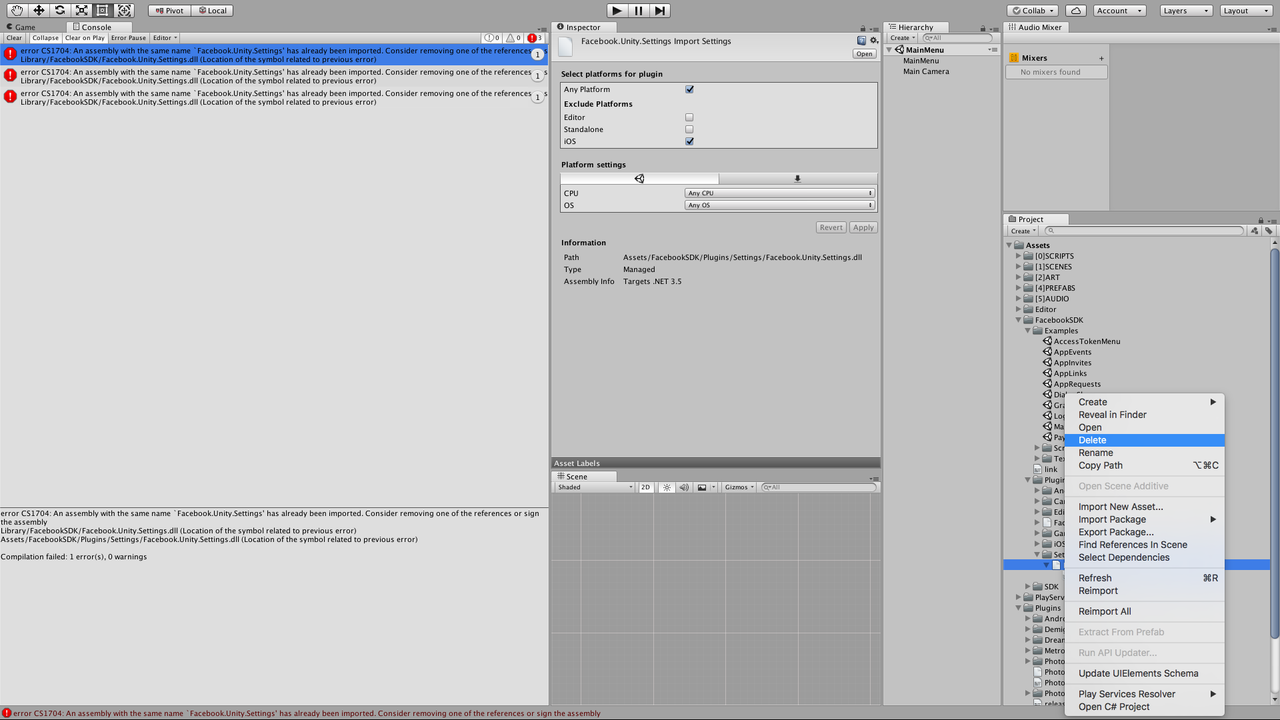Viewport: 1280px width, 720px height.
Task: Enable the iOS platform checkbox for the plugin
Action: click(x=689, y=141)
